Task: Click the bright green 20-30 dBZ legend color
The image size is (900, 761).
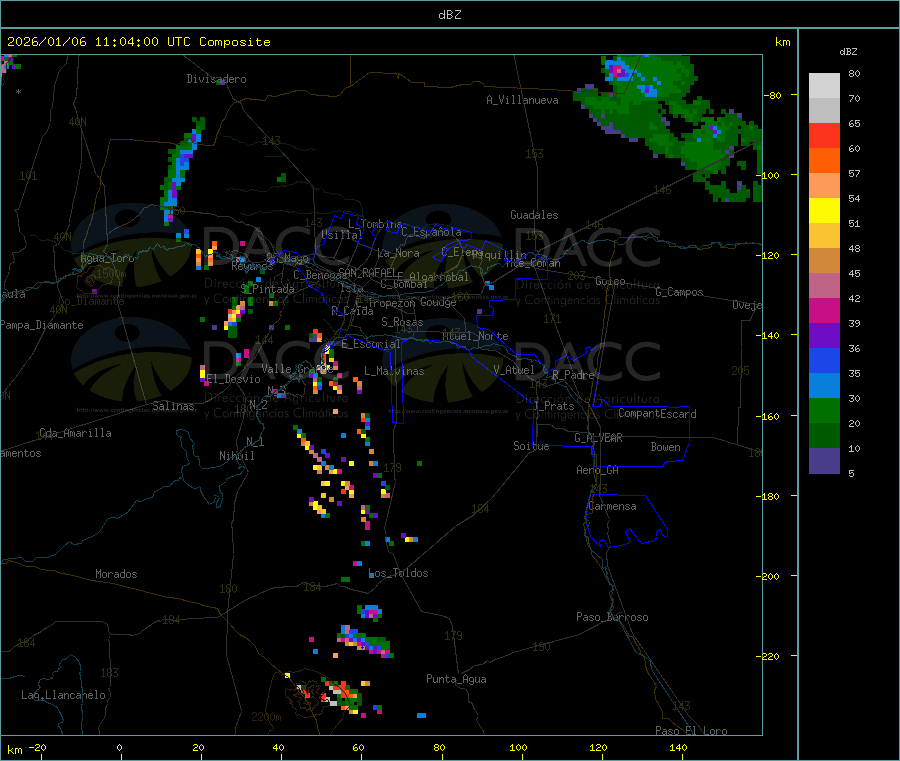Action: point(824,410)
